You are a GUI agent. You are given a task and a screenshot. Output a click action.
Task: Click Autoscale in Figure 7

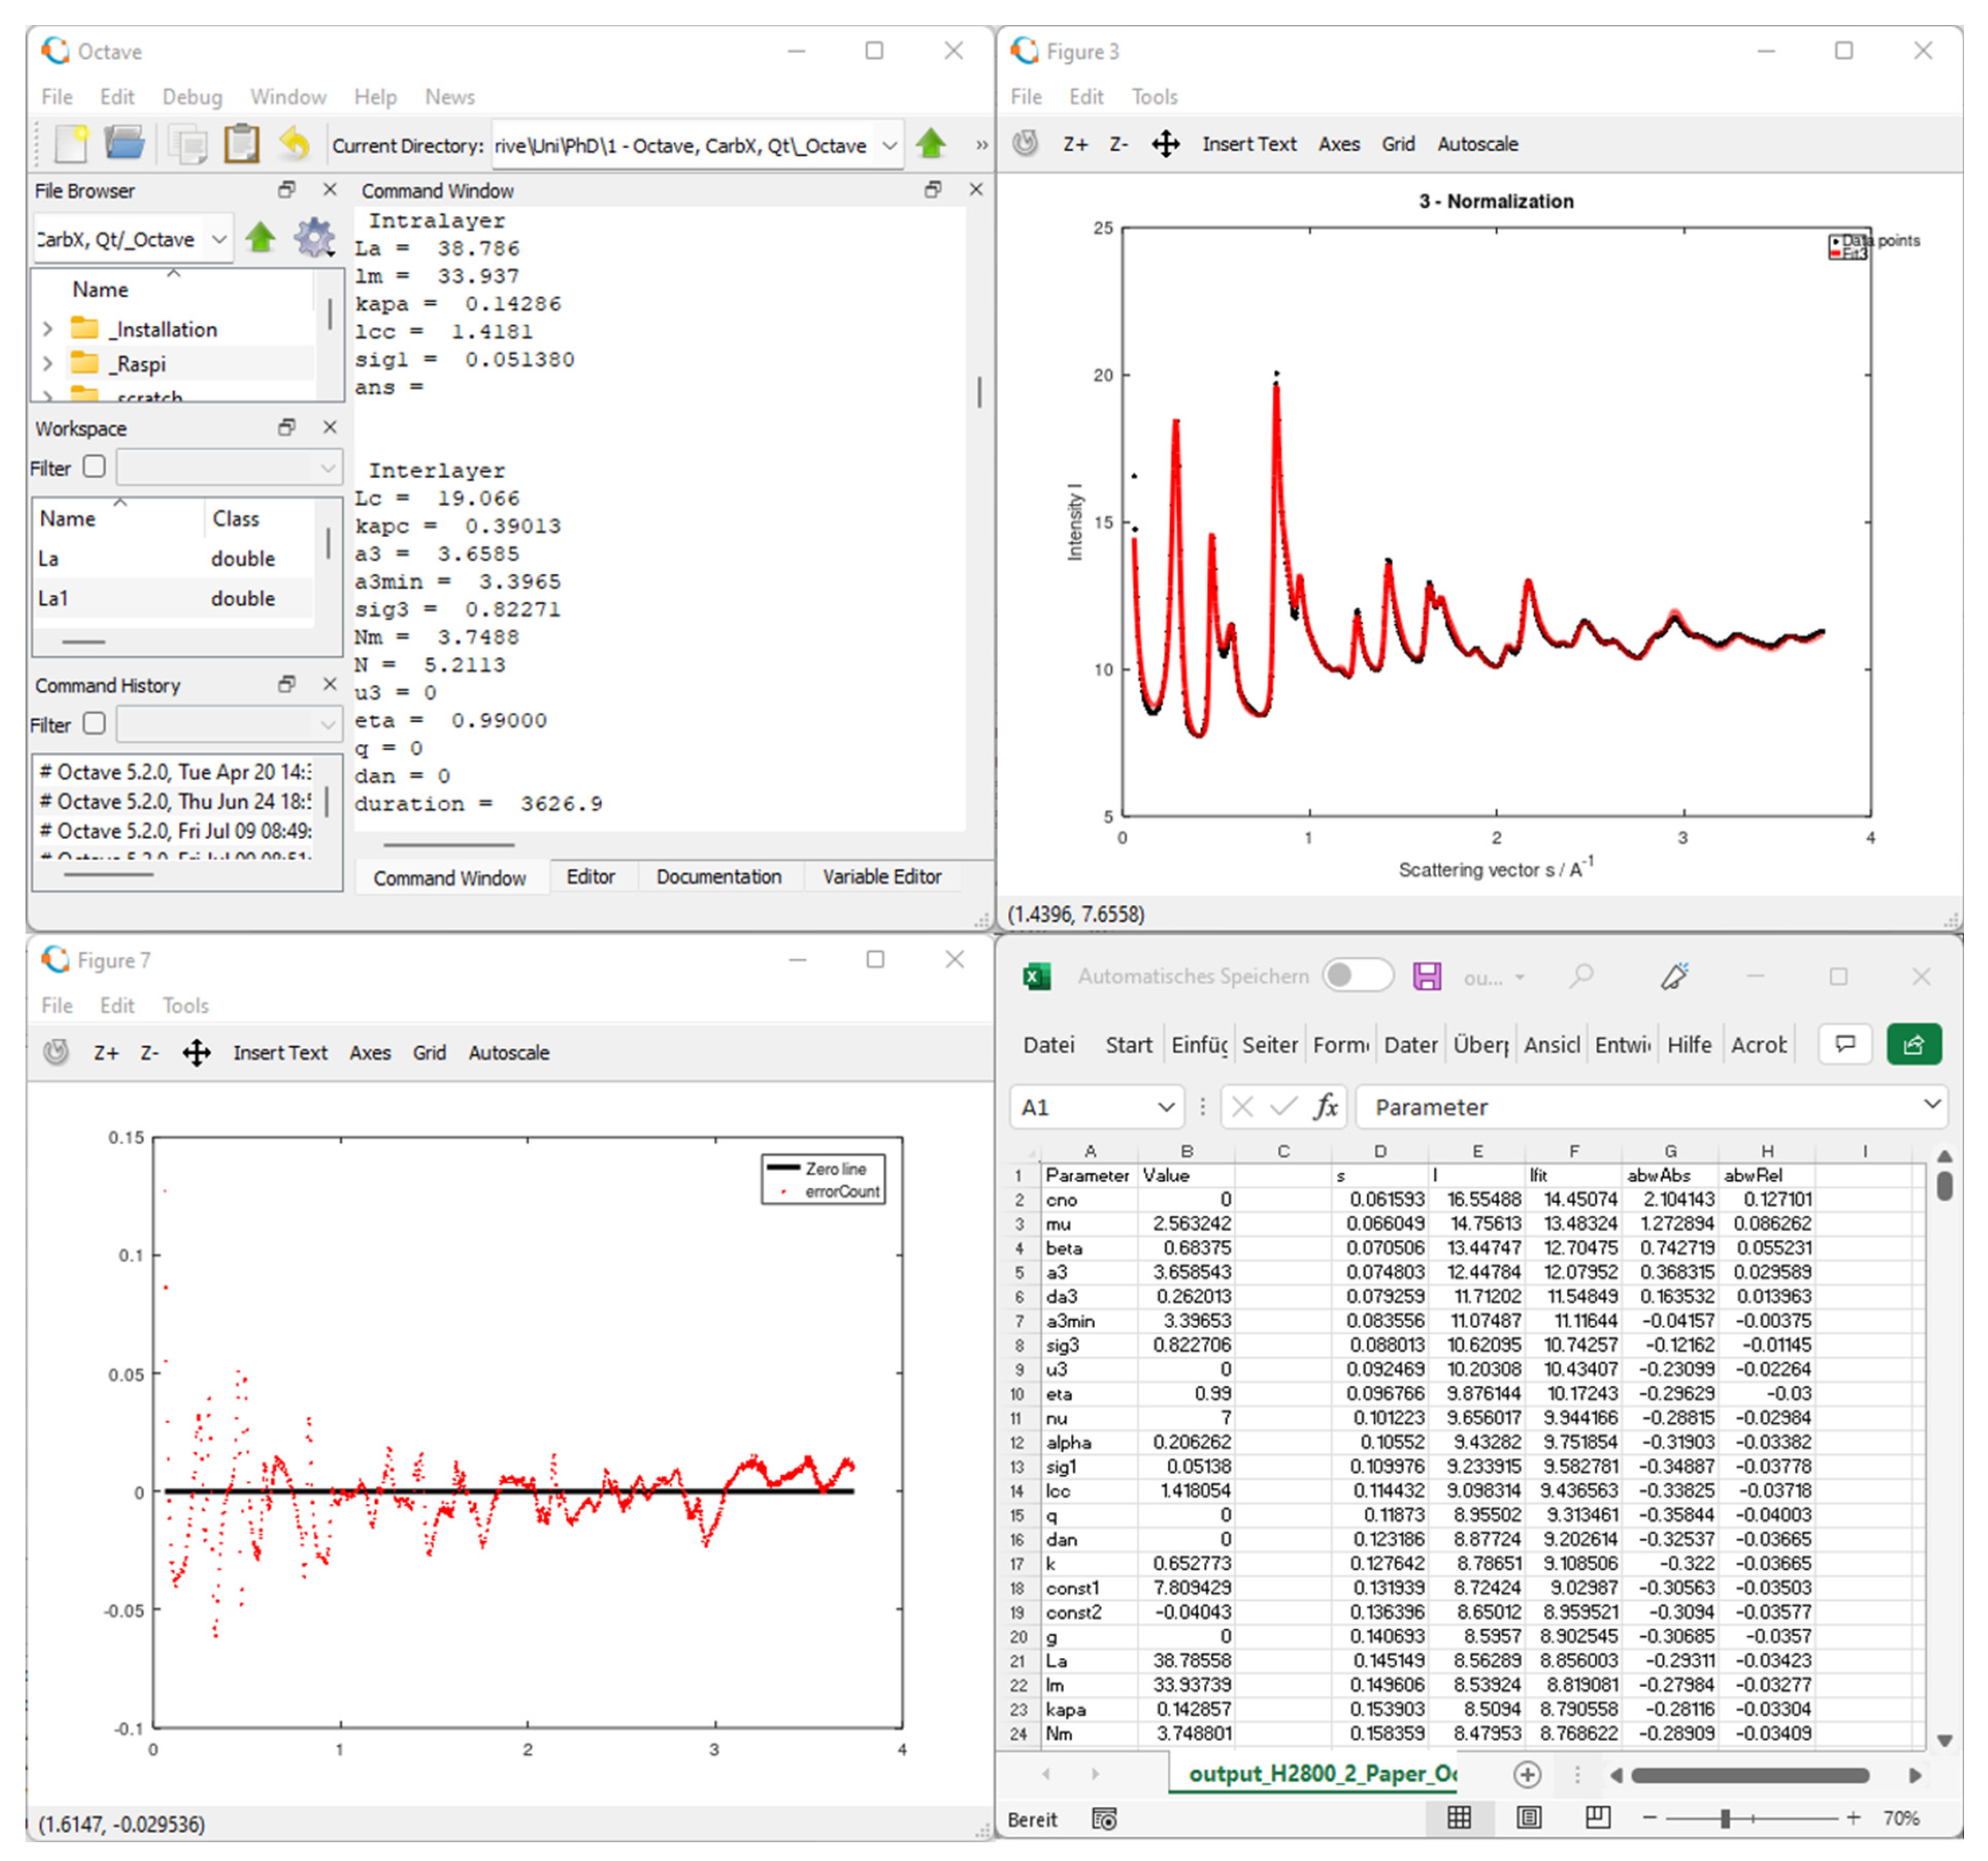click(x=508, y=1053)
